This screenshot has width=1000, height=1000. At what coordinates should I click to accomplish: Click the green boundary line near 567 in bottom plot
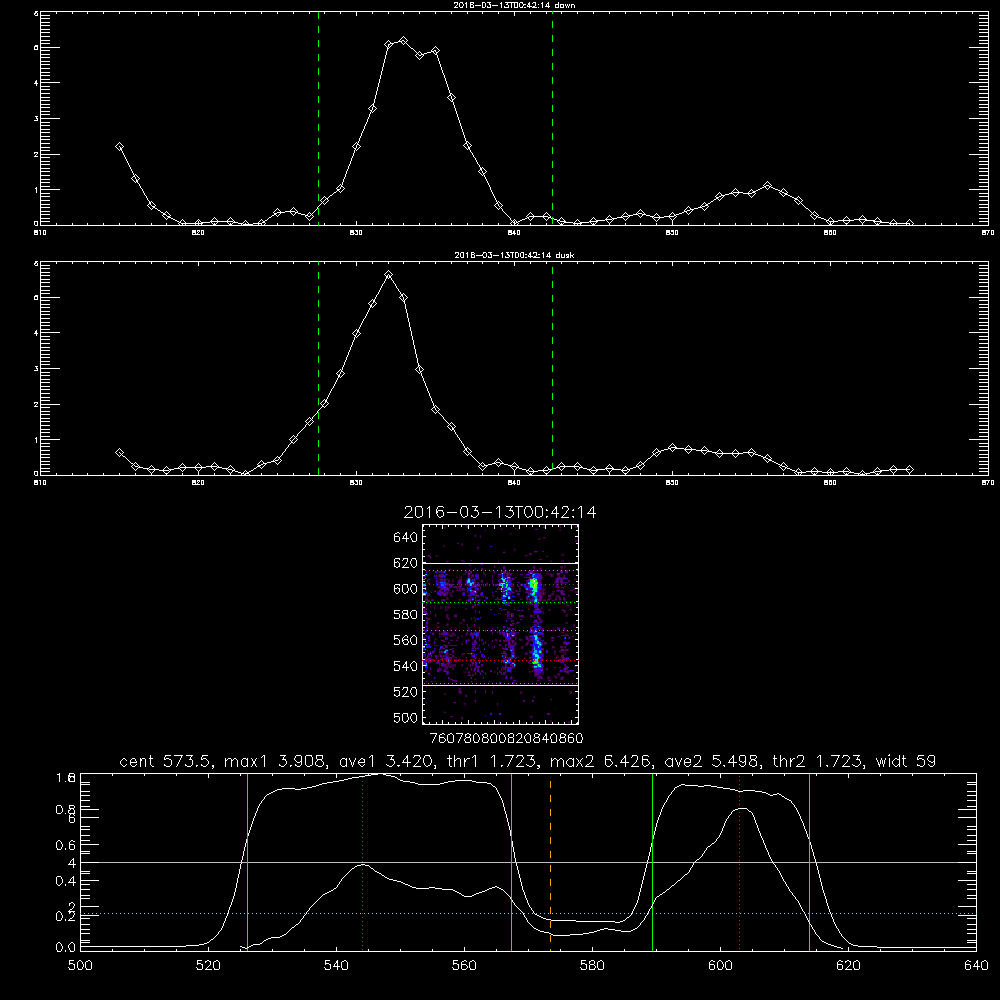(511, 861)
